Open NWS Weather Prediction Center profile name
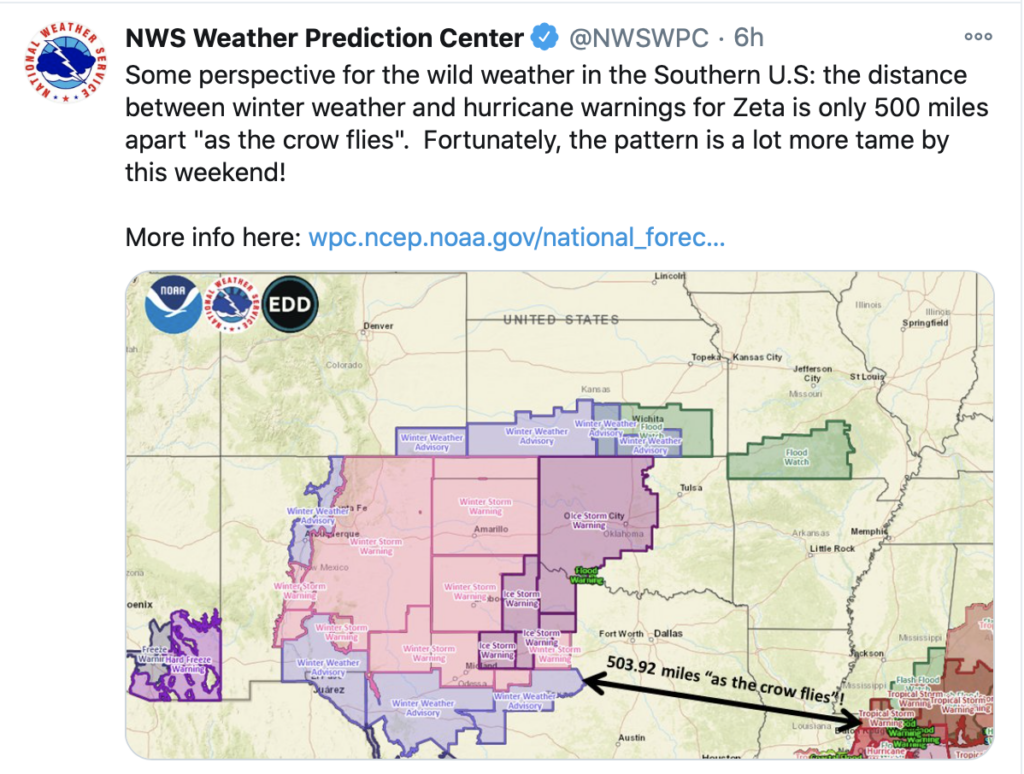The width and height of the screenshot is (1024, 774). [x=325, y=38]
